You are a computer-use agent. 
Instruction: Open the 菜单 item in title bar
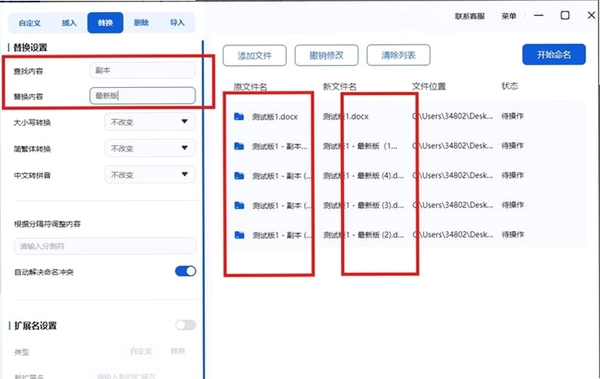509,16
